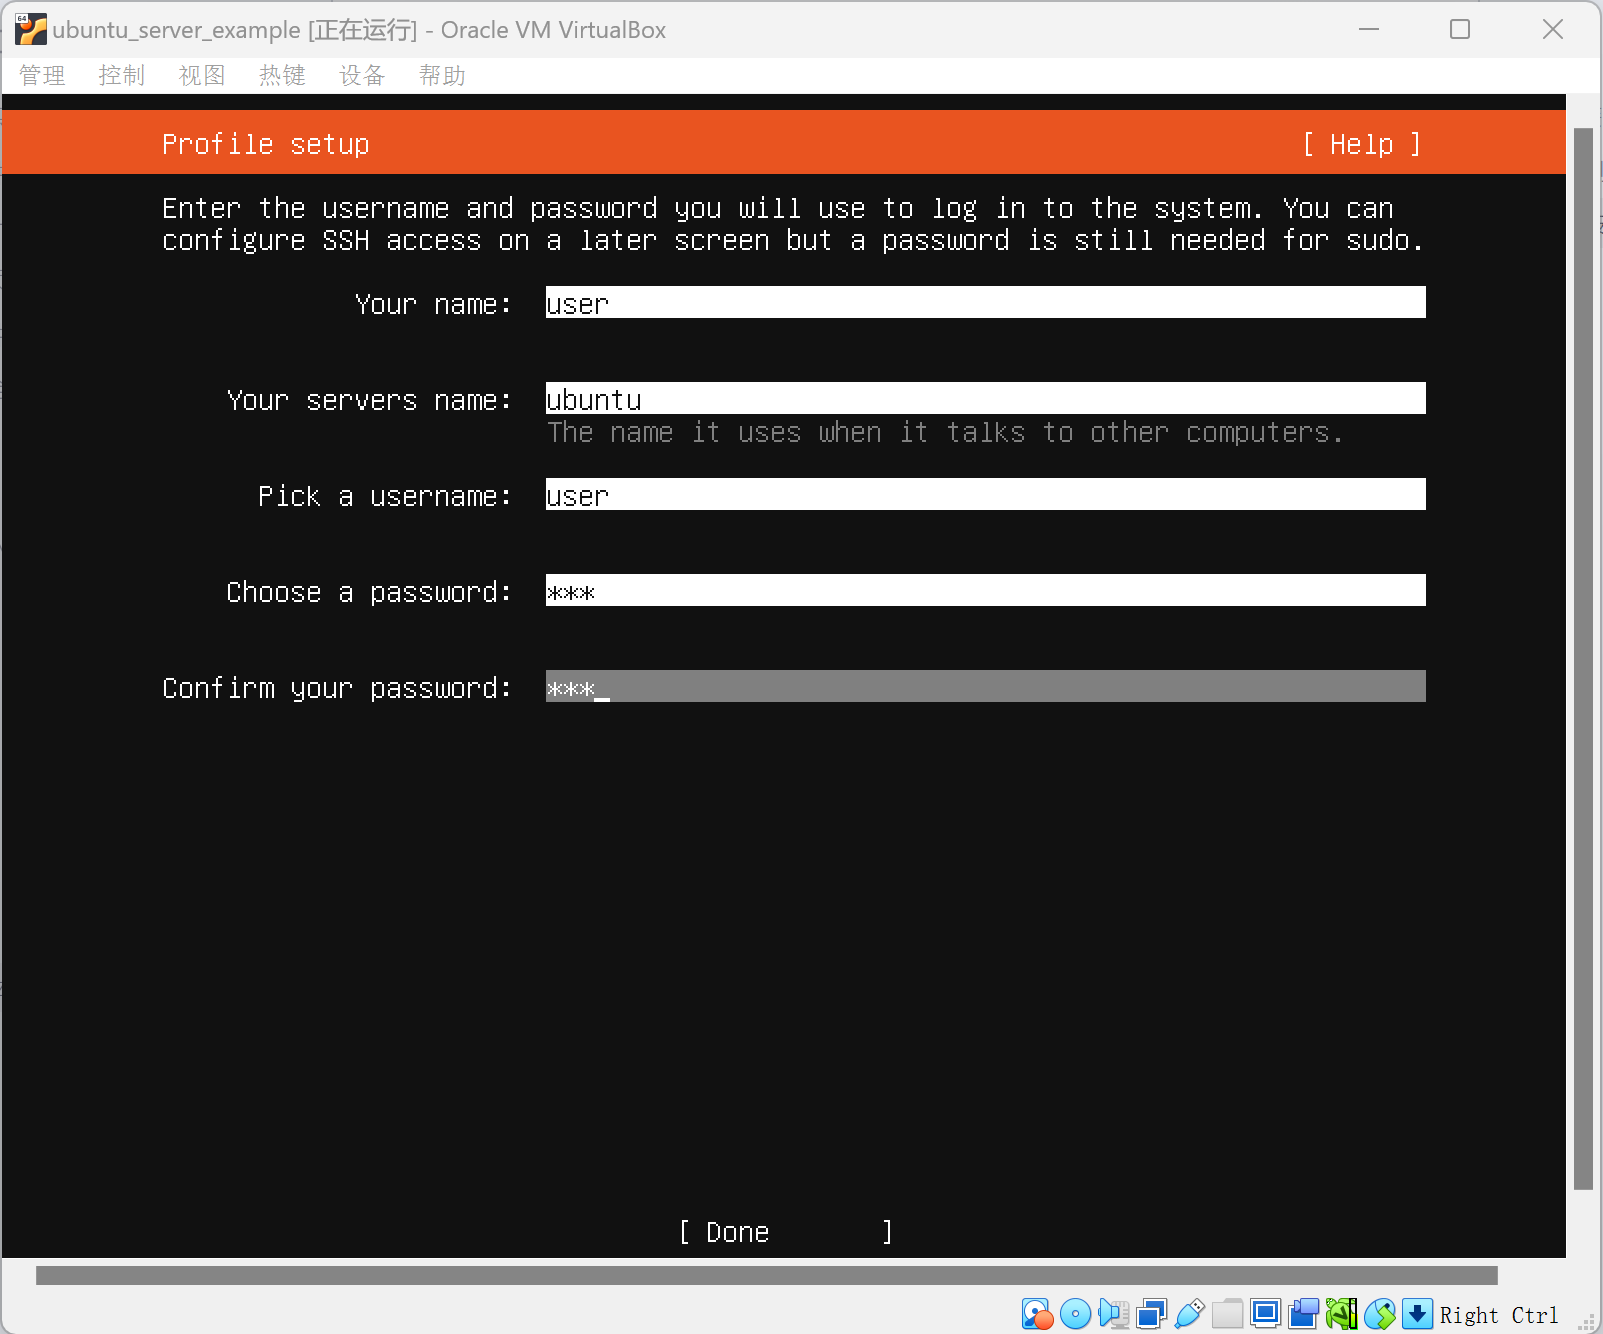Image resolution: width=1603 pixels, height=1334 pixels.
Task: Click the vertical scrollbar of VM window
Action: point(1583,660)
